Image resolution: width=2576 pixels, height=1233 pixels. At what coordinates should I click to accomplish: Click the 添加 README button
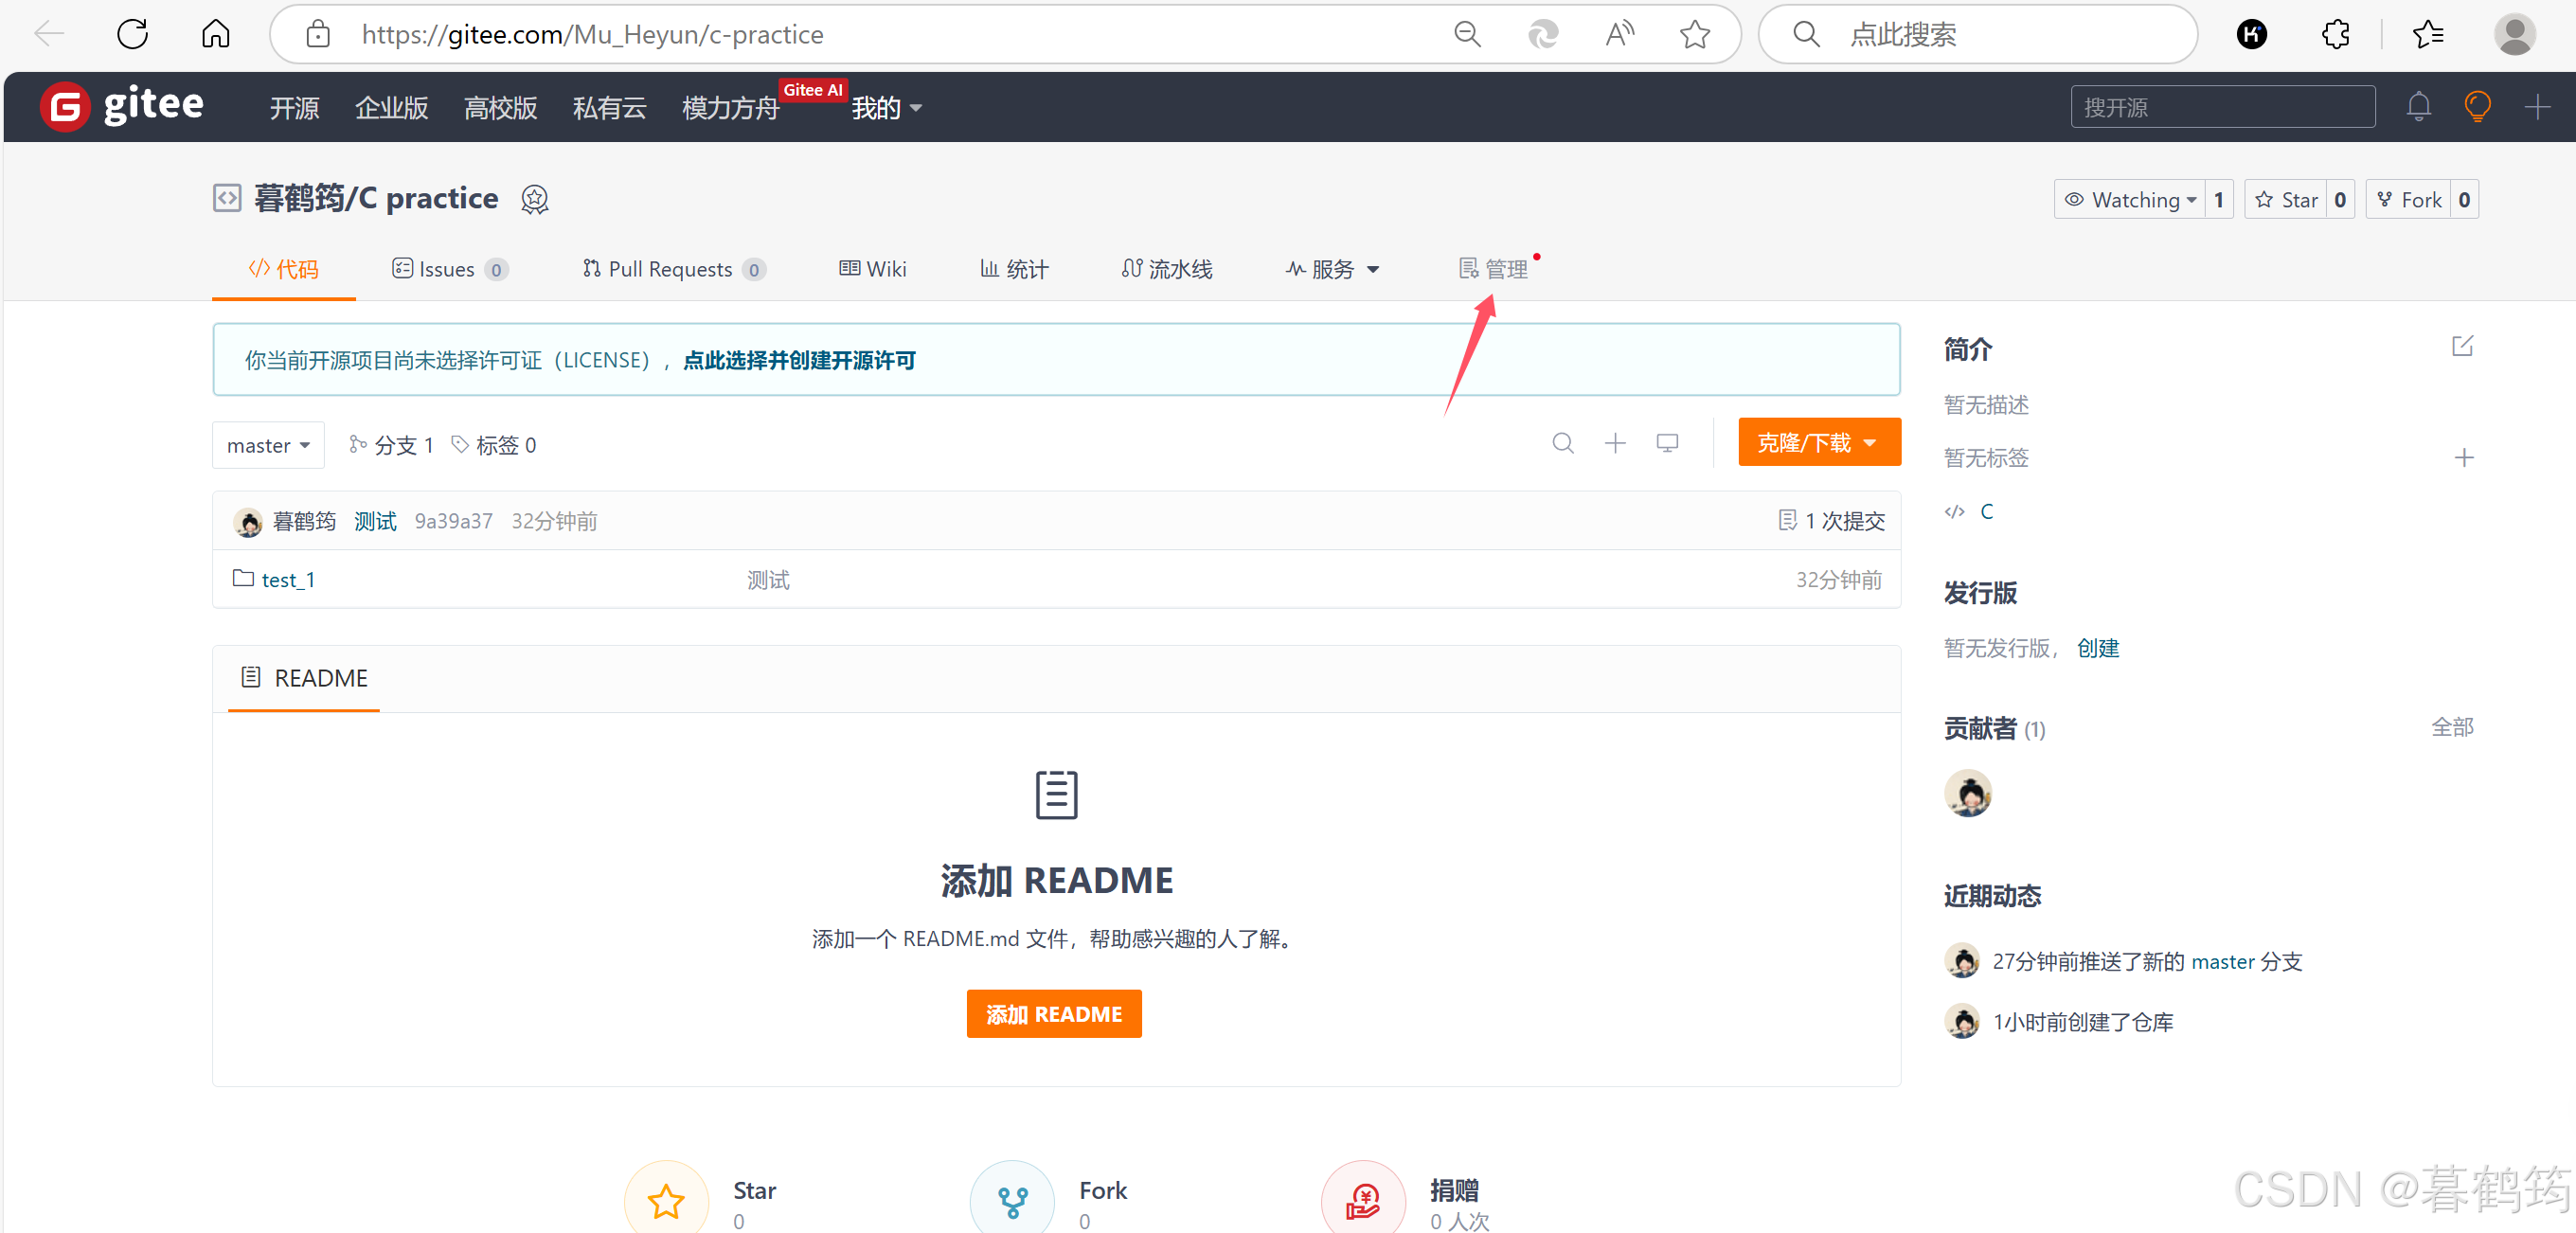1053,1014
